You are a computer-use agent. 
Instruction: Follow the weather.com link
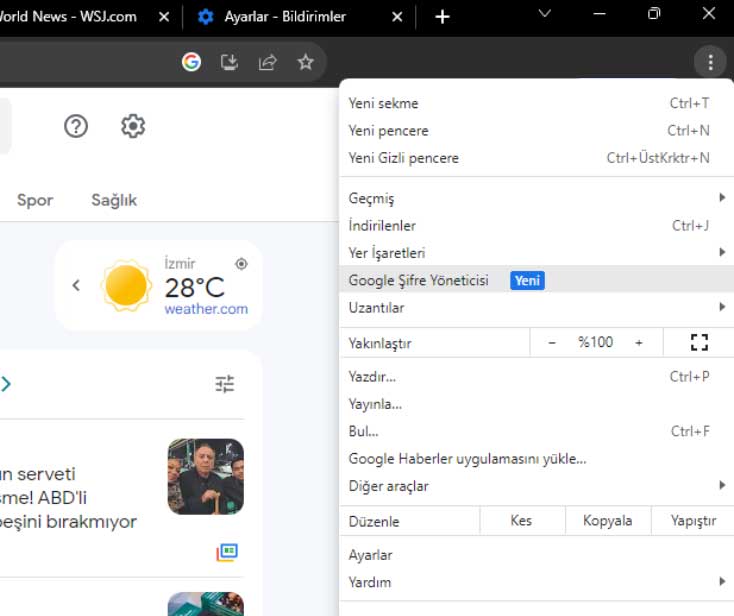coord(206,309)
